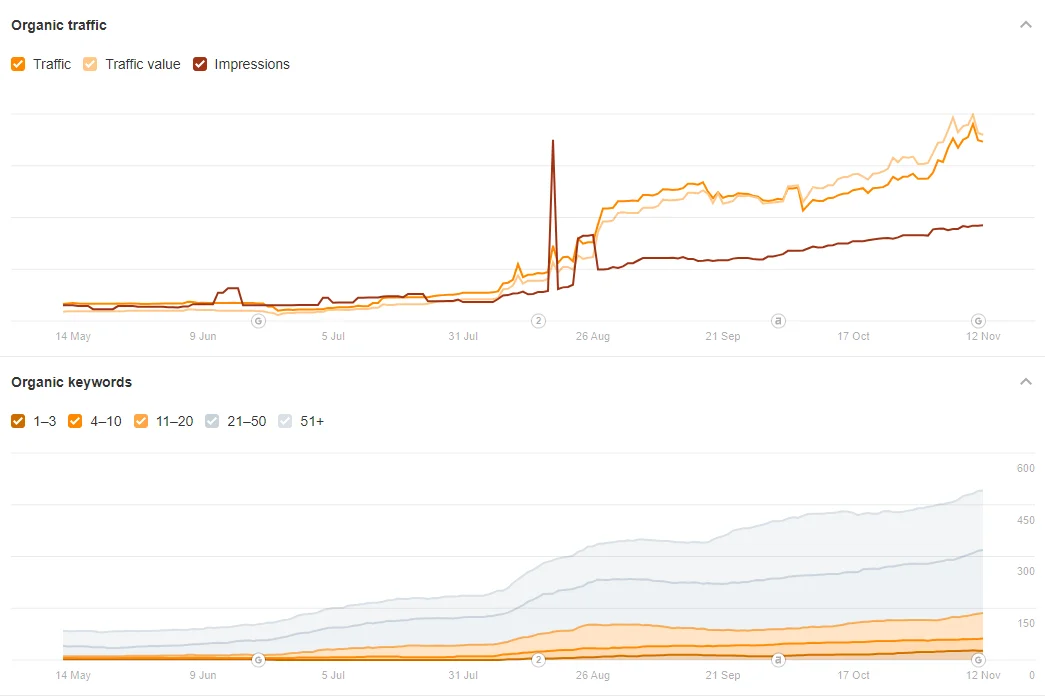Disable the 1–3 positions checkbox
1045x696 pixels.
[x=18, y=421]
